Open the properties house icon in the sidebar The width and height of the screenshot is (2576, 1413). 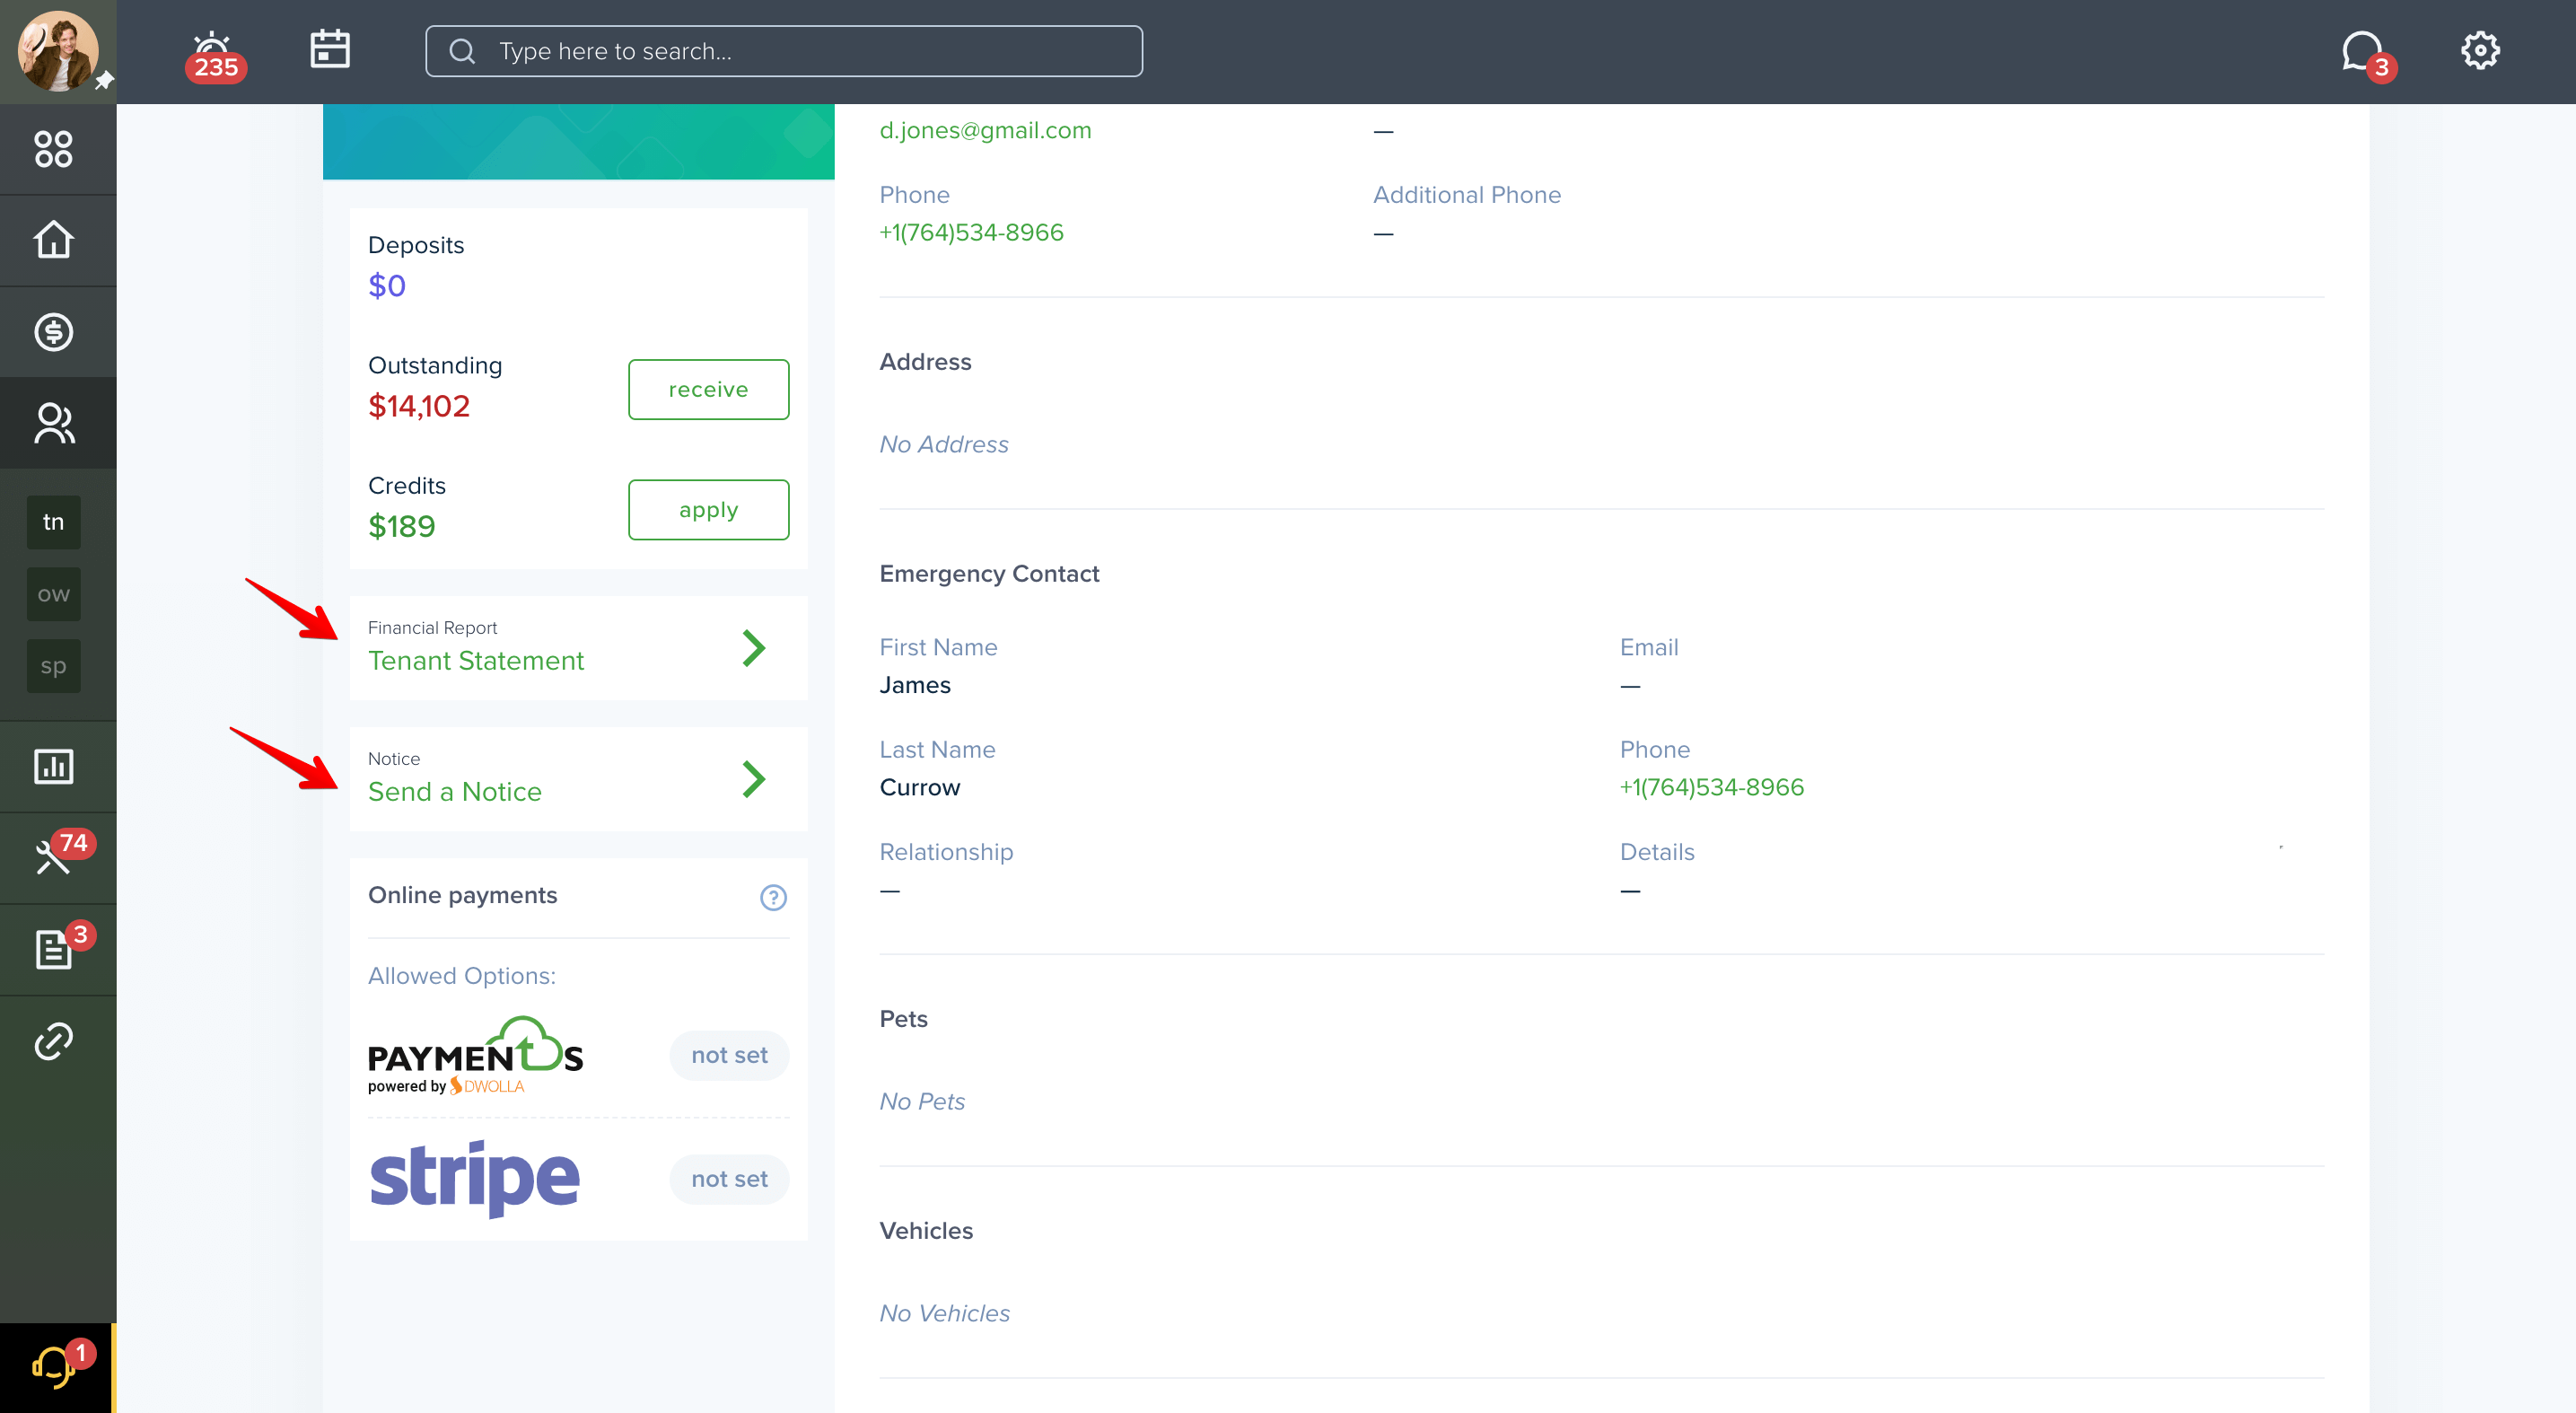click(x=53, y=240)
